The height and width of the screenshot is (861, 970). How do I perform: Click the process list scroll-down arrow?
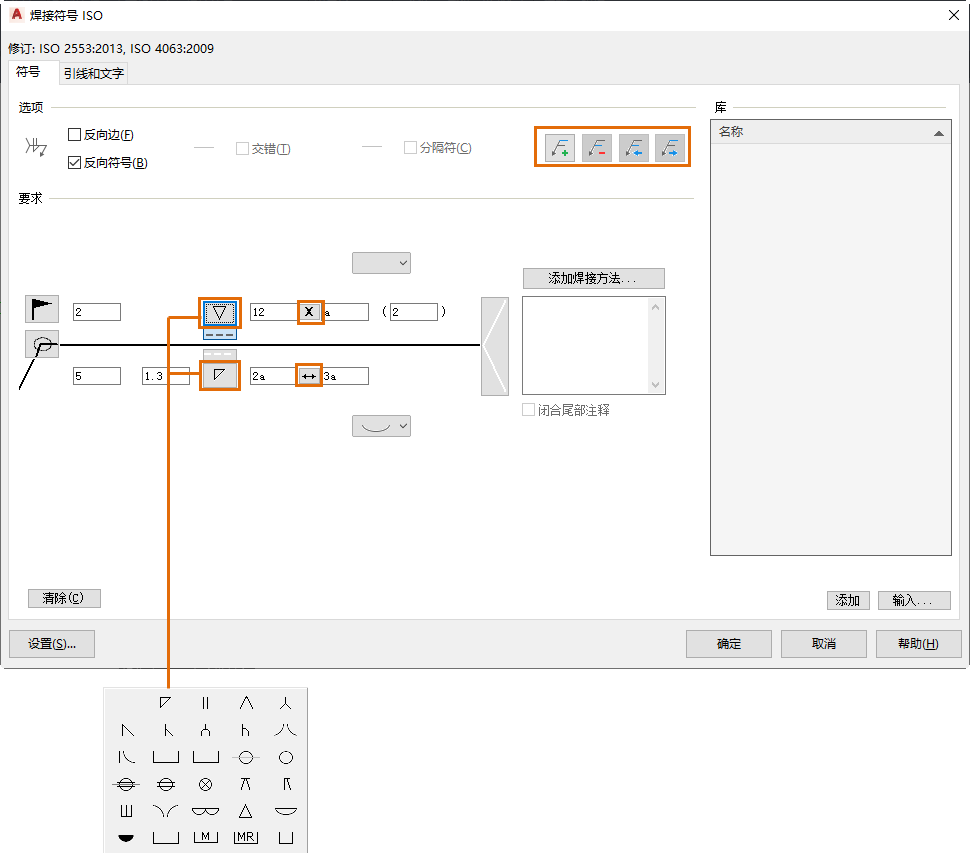click(x=656, y=385)
